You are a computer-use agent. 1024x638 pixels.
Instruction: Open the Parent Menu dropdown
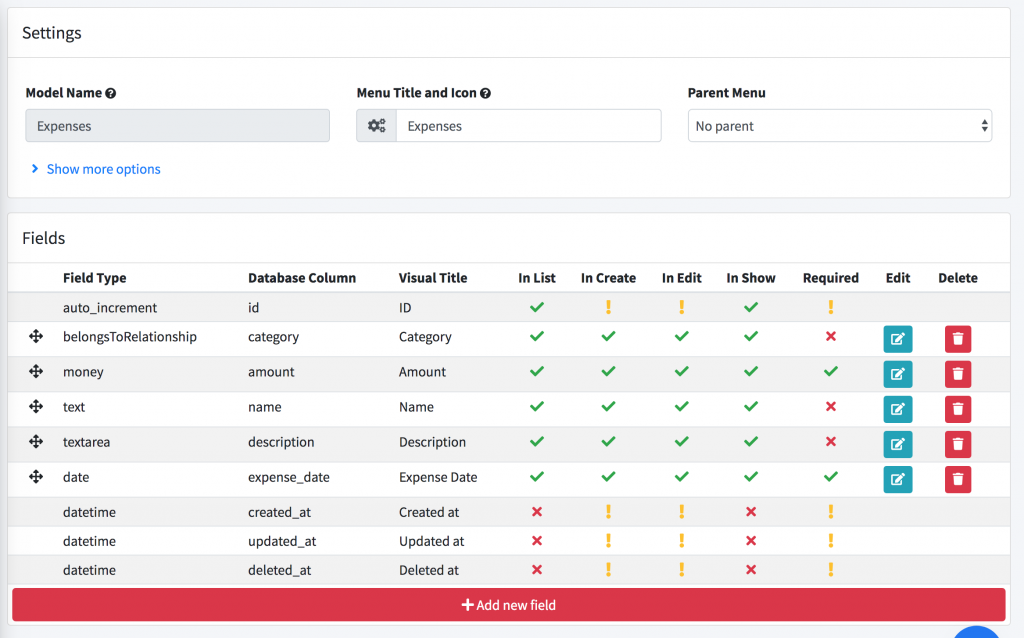click(x=839, y=125)
